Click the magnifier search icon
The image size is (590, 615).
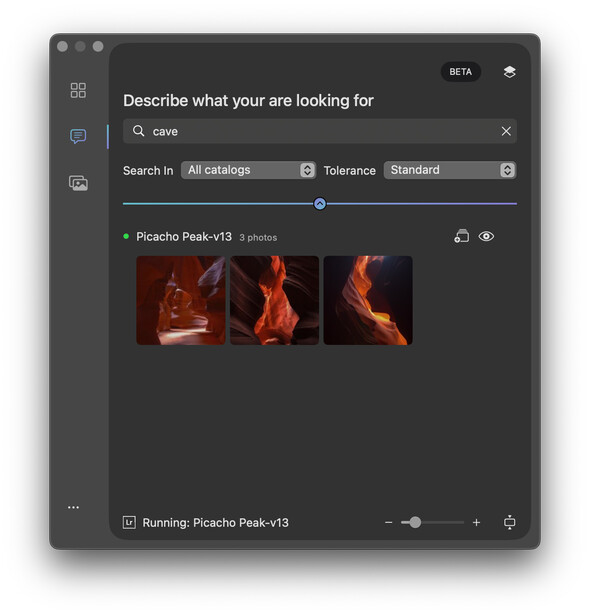[138, 131]
